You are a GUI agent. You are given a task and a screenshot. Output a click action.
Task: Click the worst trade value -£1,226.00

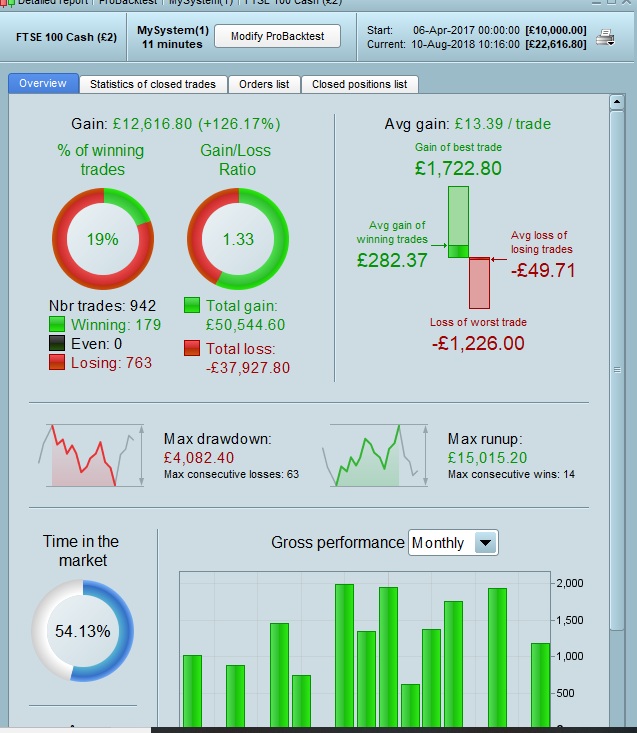coord(478,343)
